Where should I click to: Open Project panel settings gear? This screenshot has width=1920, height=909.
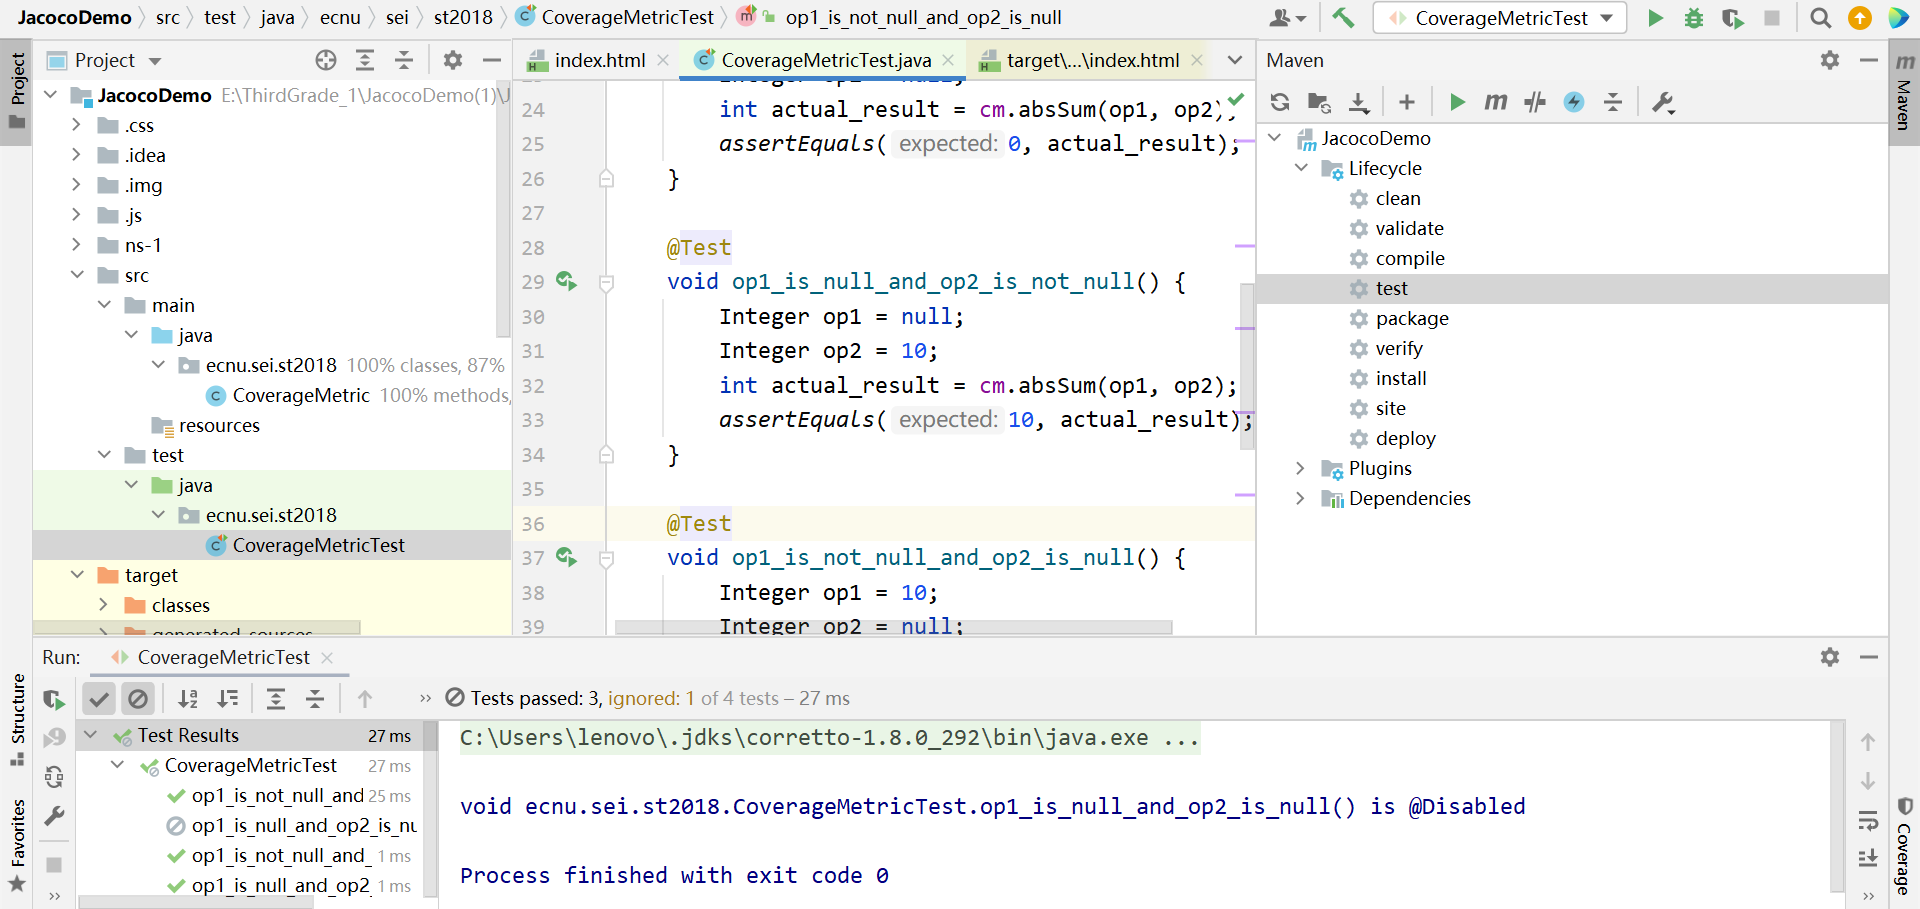(x=453, y=60)
